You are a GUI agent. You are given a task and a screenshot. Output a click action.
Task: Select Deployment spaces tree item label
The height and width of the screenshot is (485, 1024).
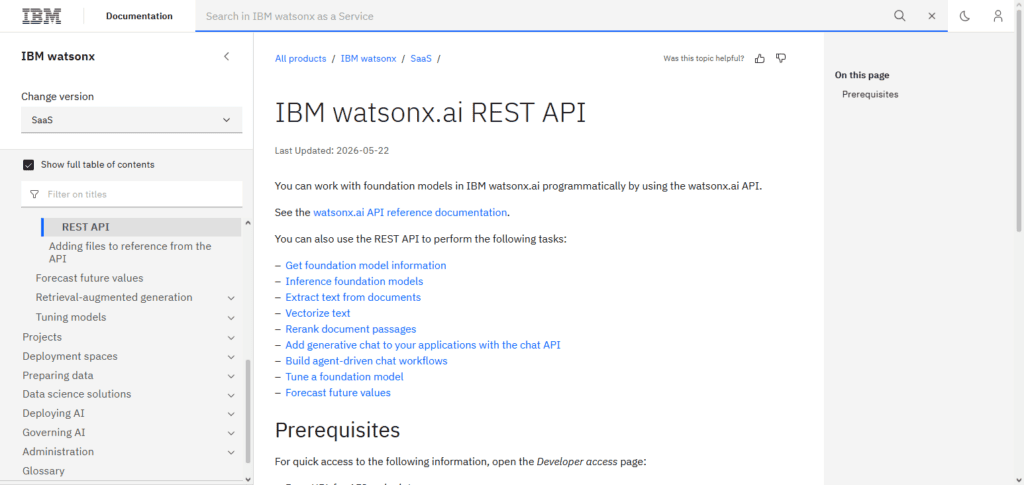70,356
